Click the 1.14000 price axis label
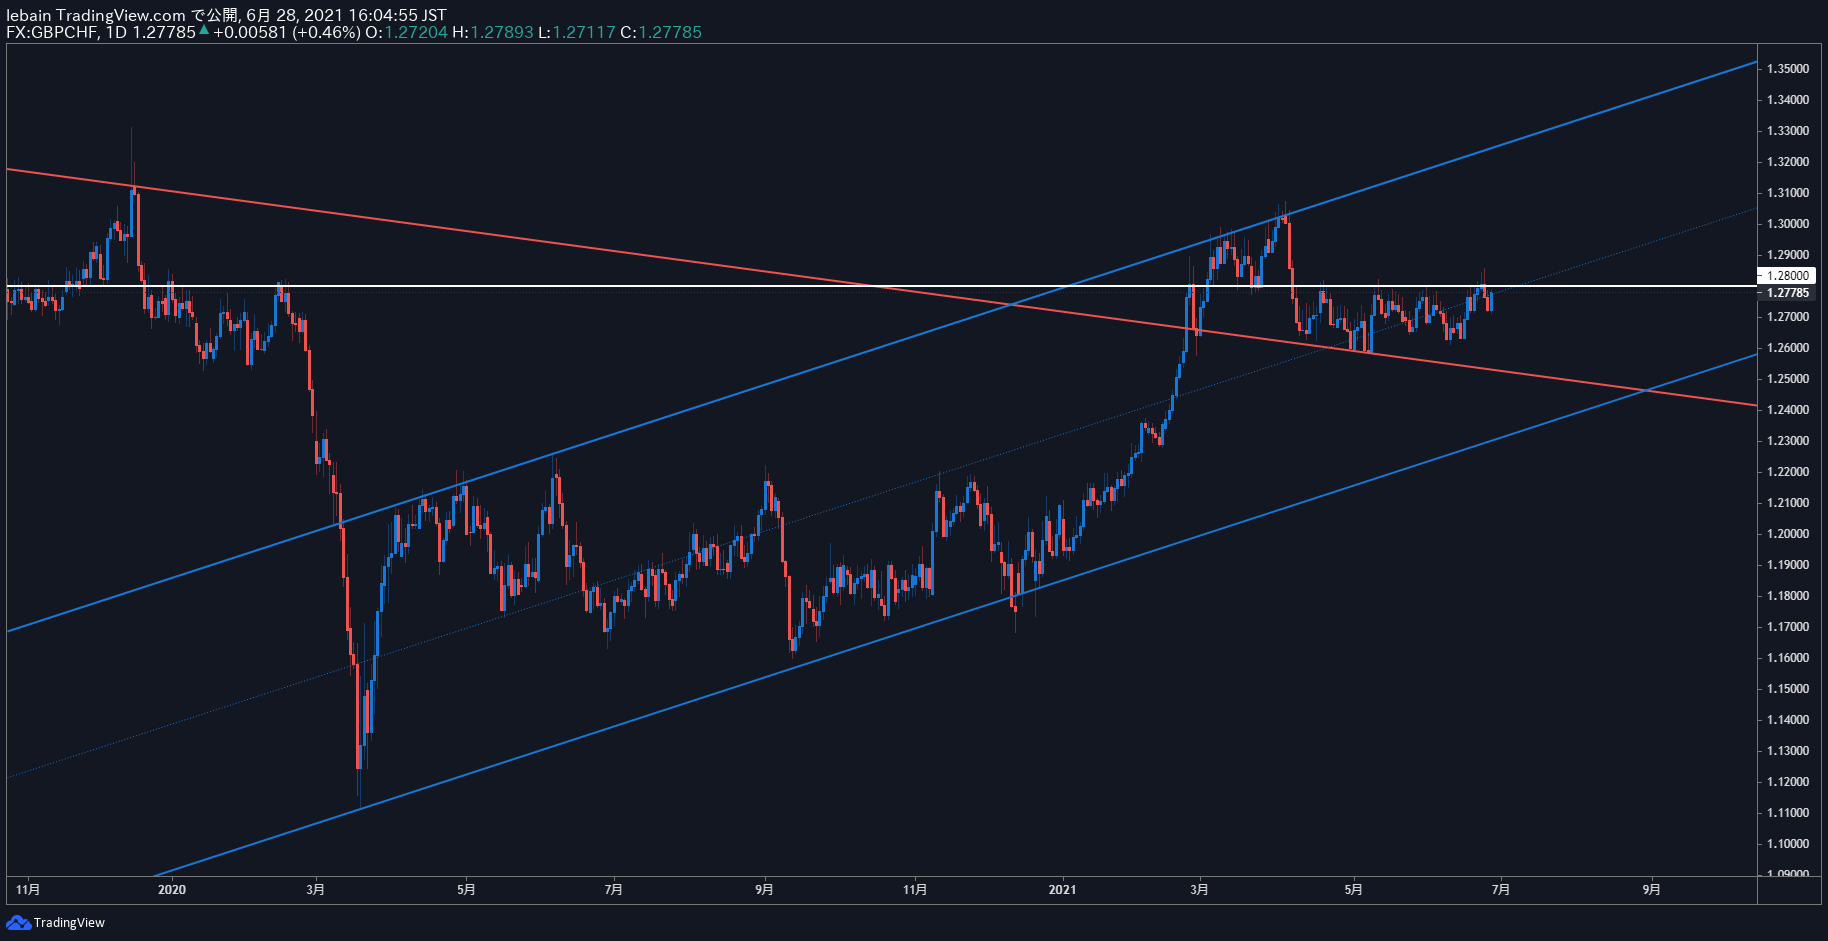 (1788, 720)
